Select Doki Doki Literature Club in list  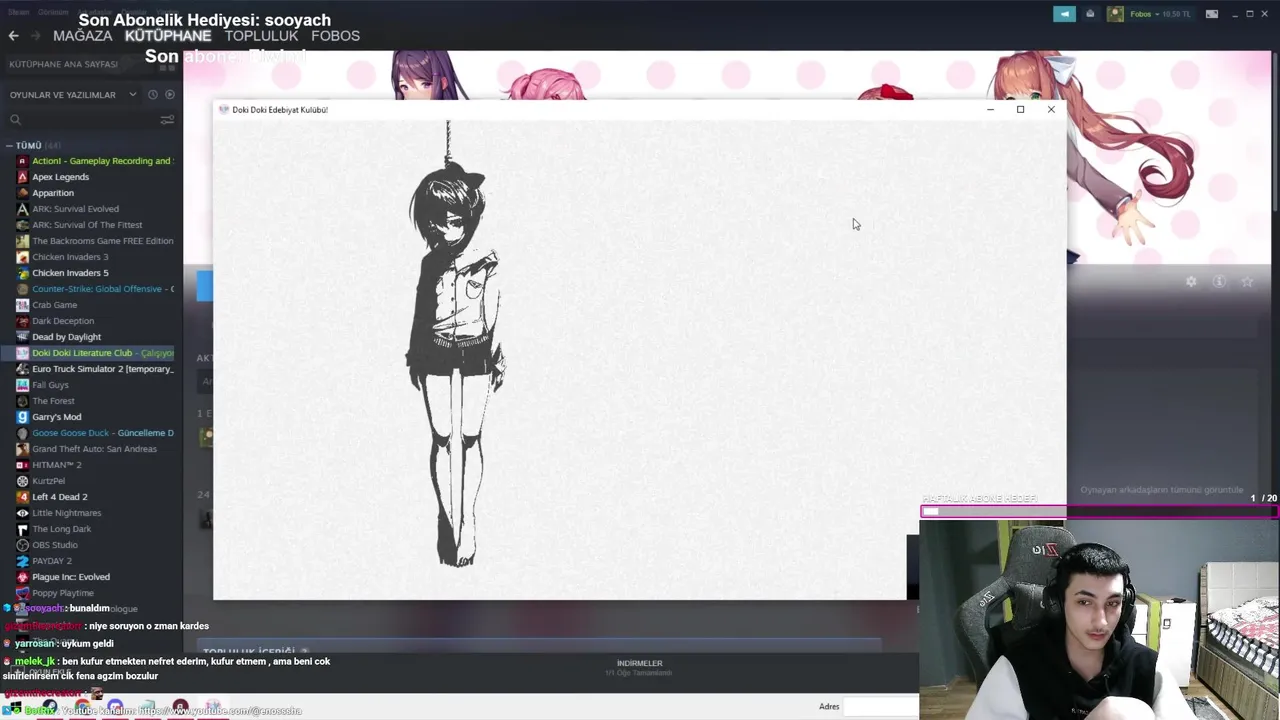coord(90,353)
